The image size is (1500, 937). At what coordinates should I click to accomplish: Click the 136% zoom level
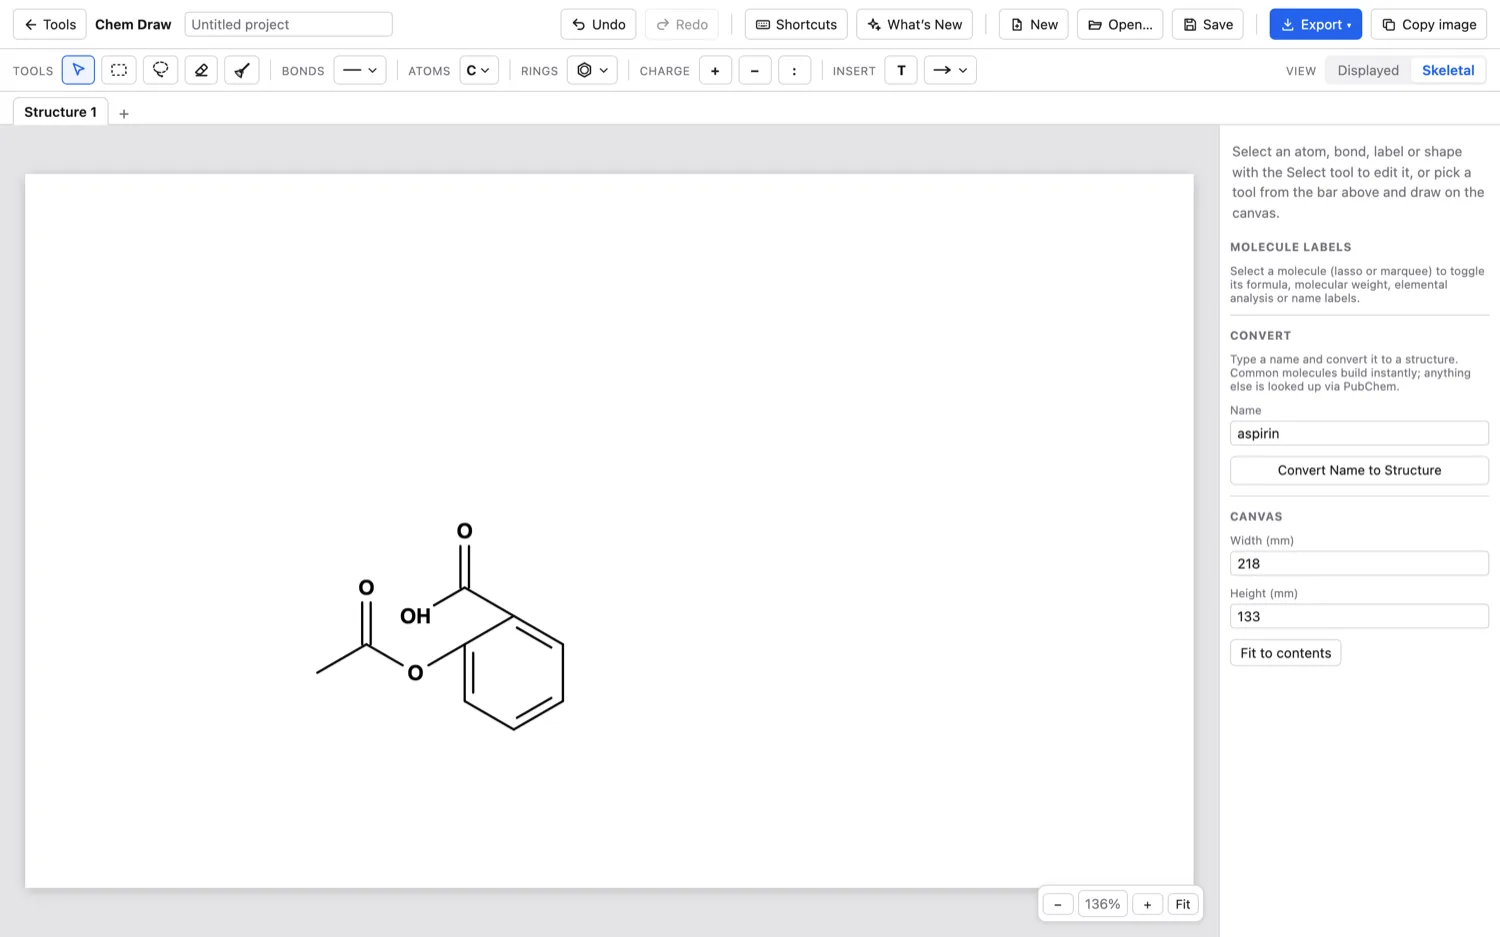[x=1102, y=904]
